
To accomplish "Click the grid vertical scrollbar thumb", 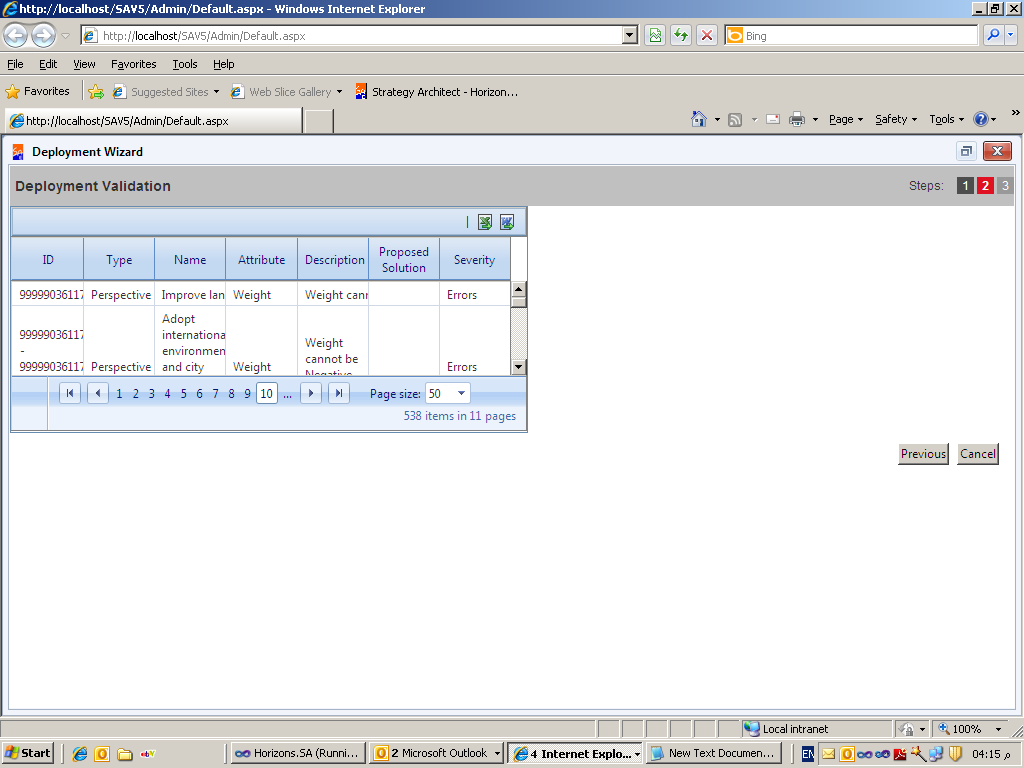I will click(x=519, y=302).
